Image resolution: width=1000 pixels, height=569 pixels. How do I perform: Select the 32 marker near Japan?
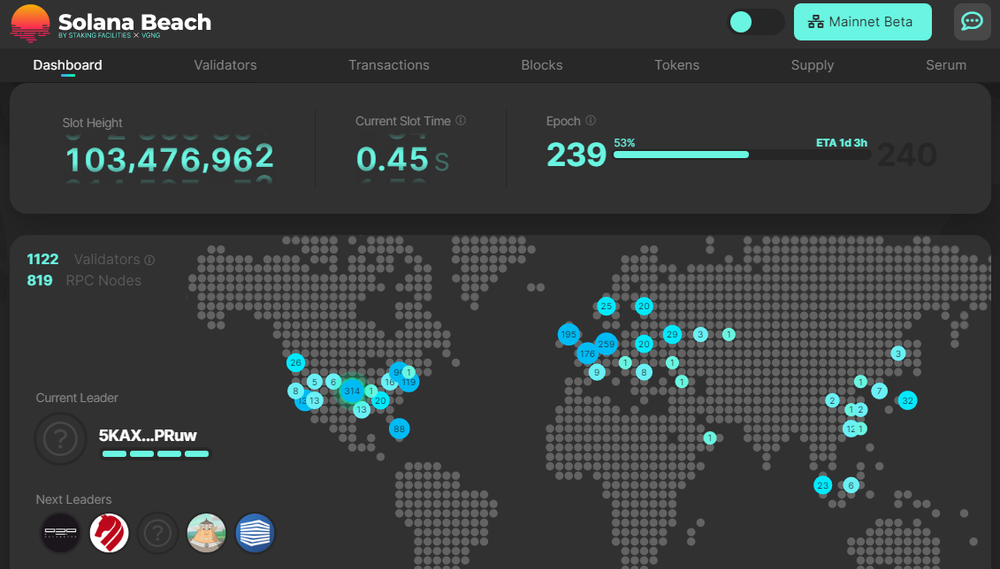[x=908, y=401]
